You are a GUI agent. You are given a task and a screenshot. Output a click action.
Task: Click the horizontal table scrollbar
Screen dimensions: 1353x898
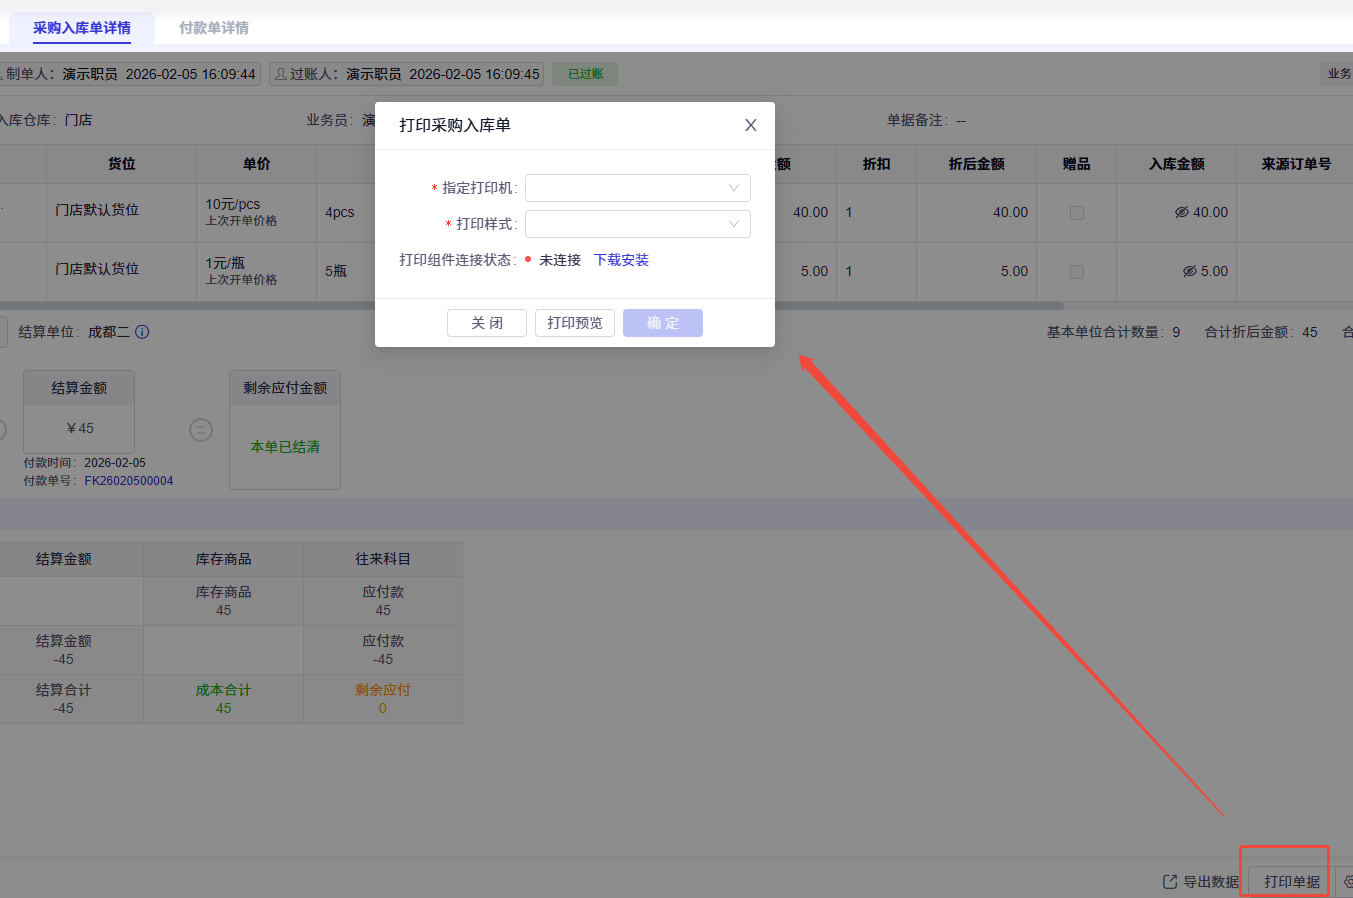530,306
